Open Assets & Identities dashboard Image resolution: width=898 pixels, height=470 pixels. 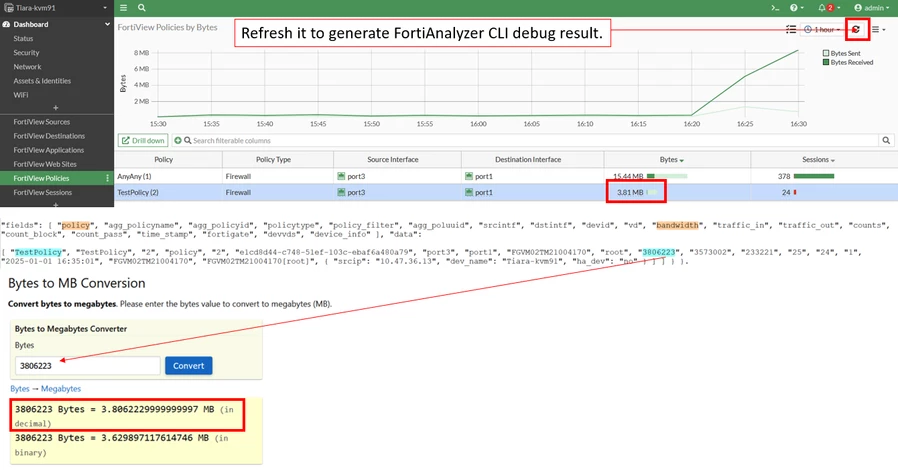pyautogui.click(x=42, y=81)
